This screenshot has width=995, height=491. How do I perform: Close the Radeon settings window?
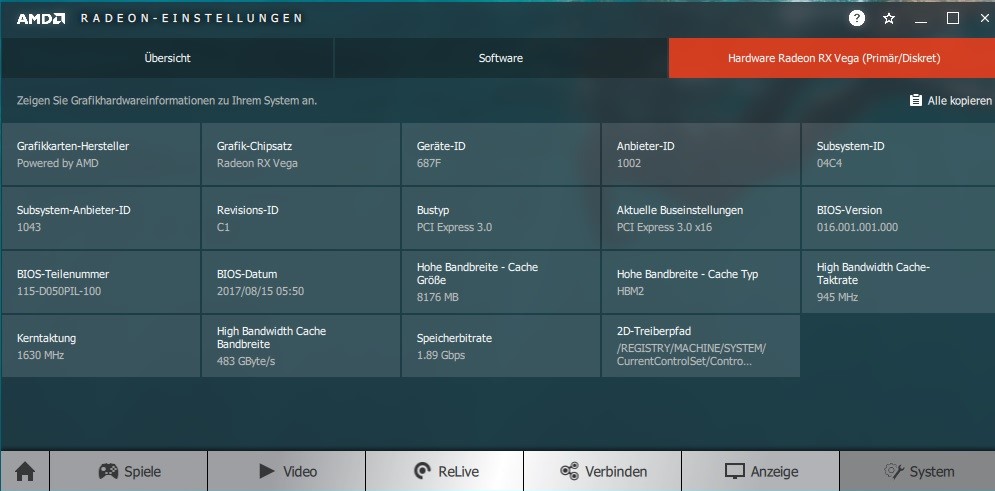pyautogui.click(x=984, y=18)
